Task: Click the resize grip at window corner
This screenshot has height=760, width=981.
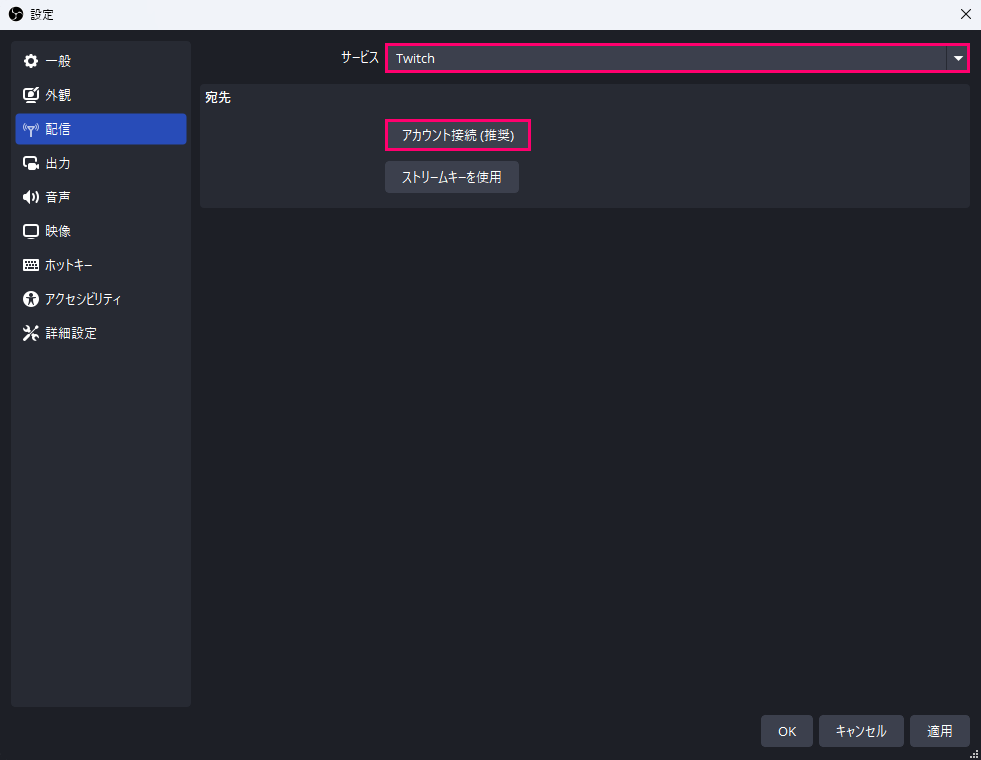Action: [x=974, y=754]
